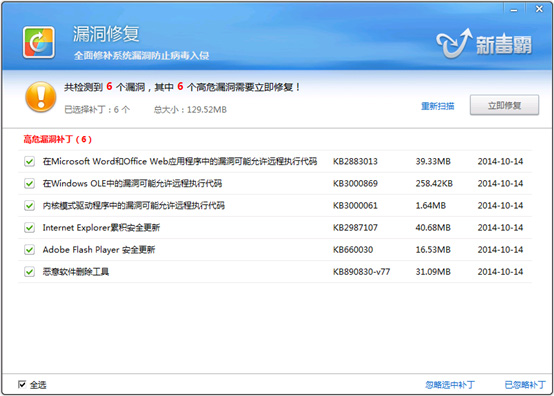
Task: Click the KB890830-v77 patch number
Action: tap(361, 272)
